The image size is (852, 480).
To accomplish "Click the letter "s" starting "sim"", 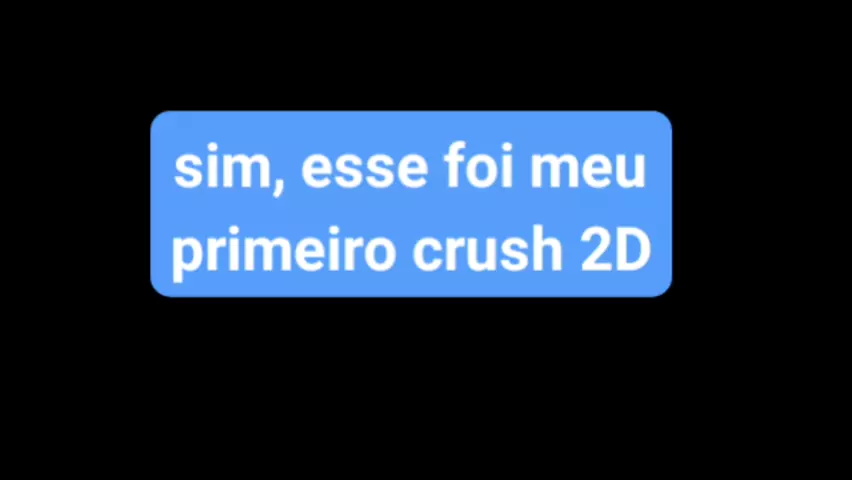I will [187, 172].
